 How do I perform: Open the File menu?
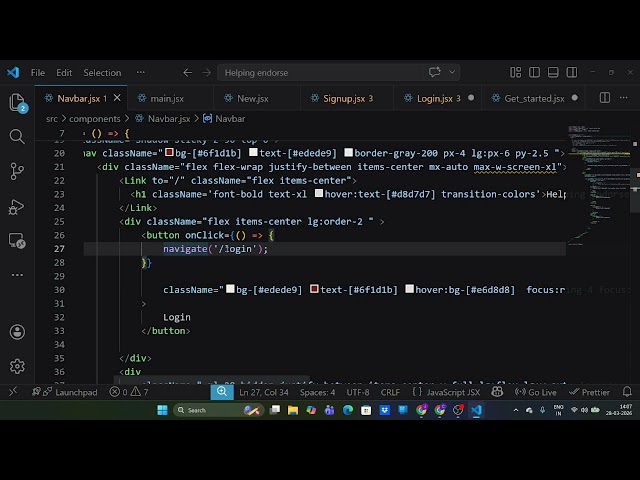(x=38, y=73)
